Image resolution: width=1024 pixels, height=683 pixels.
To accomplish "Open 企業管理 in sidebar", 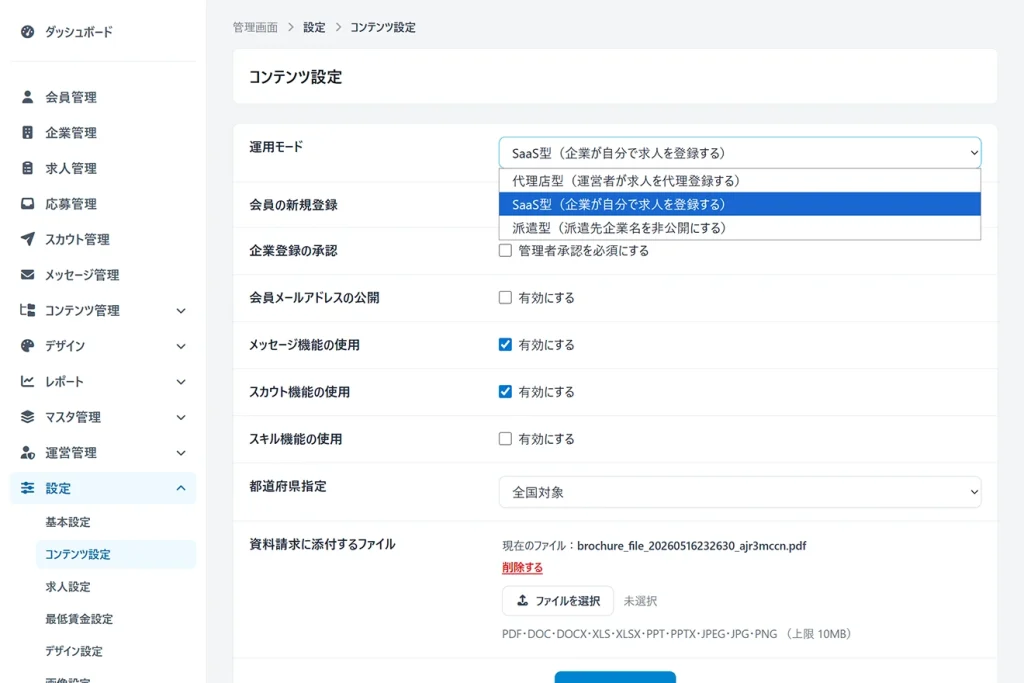I will click(x=71, y=133).
